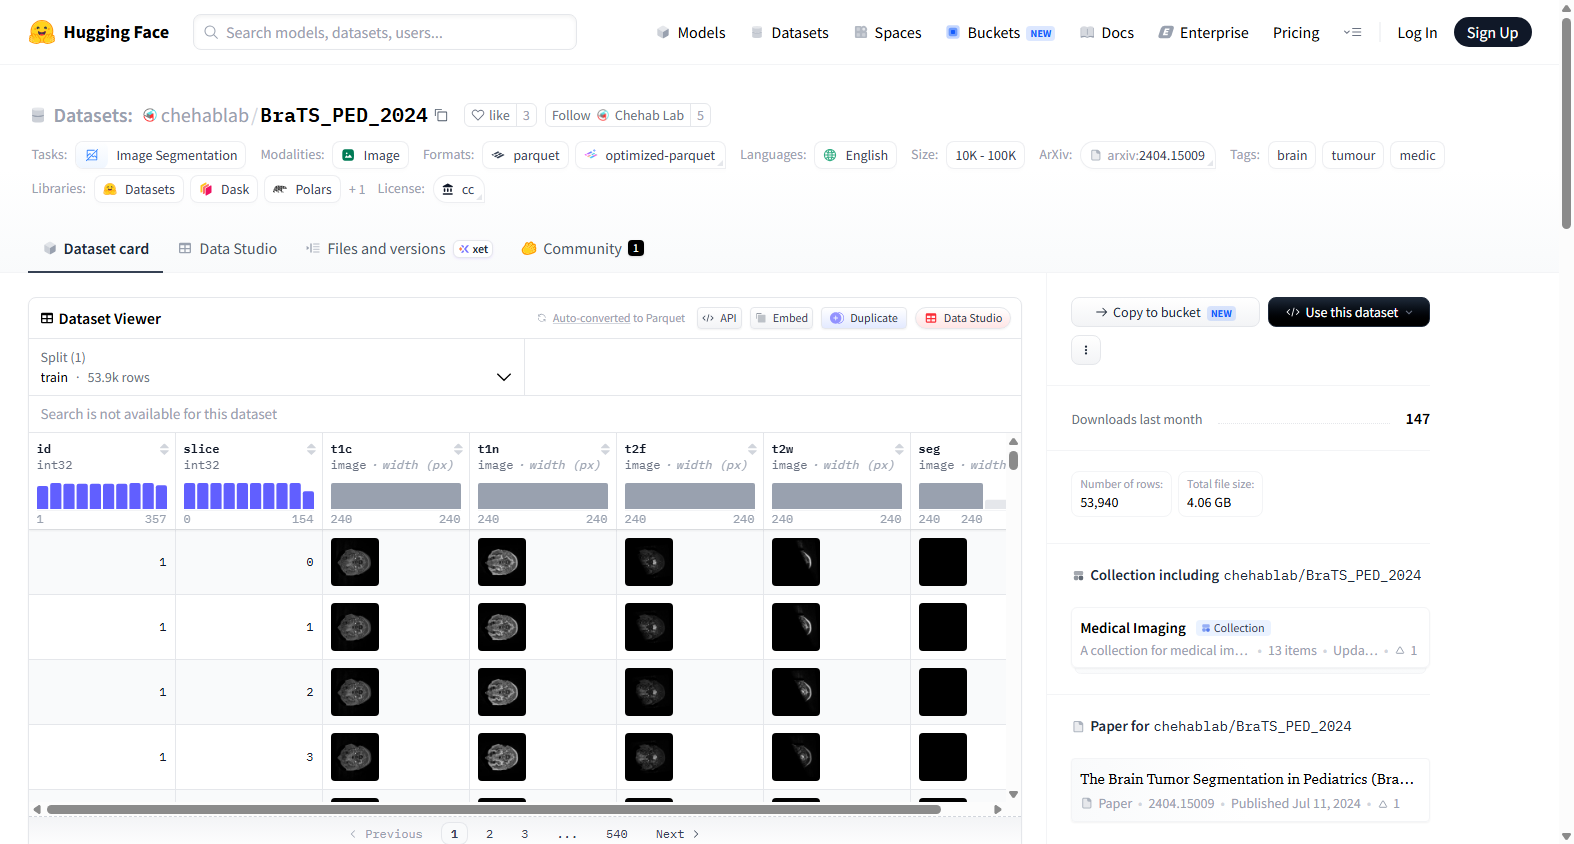1574x844 pixels.
Task: Open the more navigation options menu icon
Action: [x=1352, y=32]
